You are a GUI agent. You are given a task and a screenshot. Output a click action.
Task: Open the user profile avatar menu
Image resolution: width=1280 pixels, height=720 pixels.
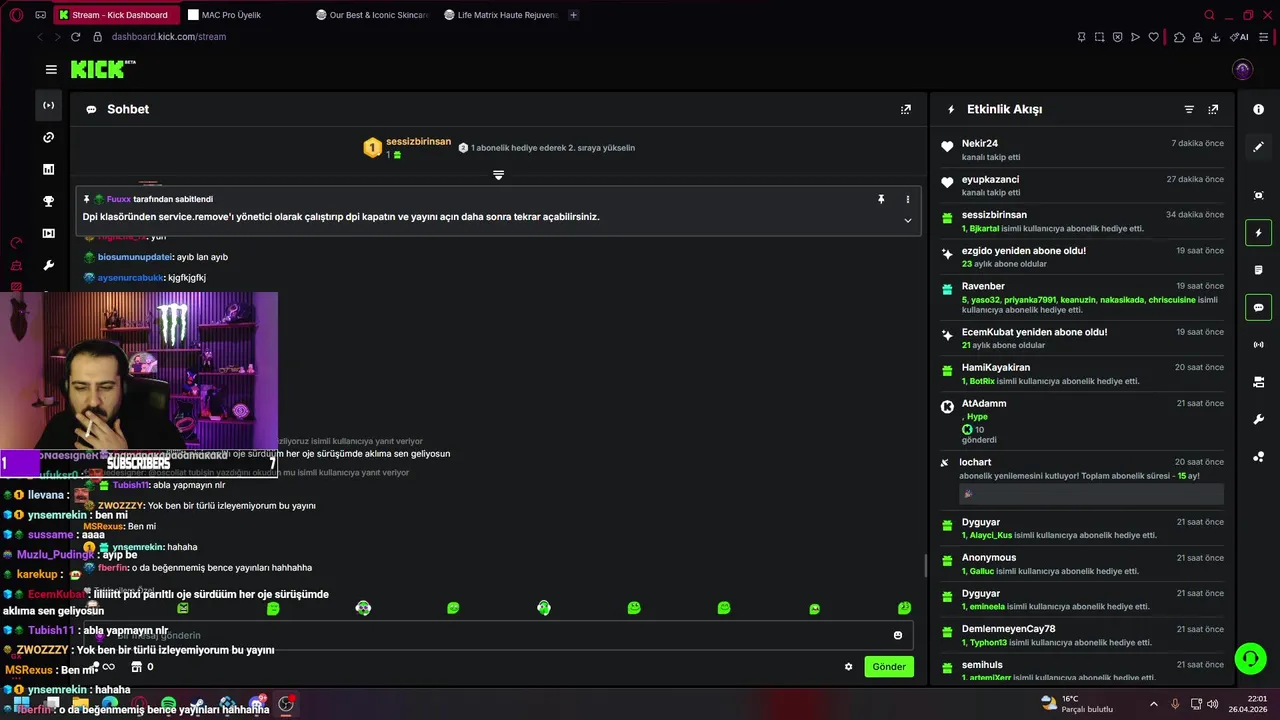click(1243, 69)
